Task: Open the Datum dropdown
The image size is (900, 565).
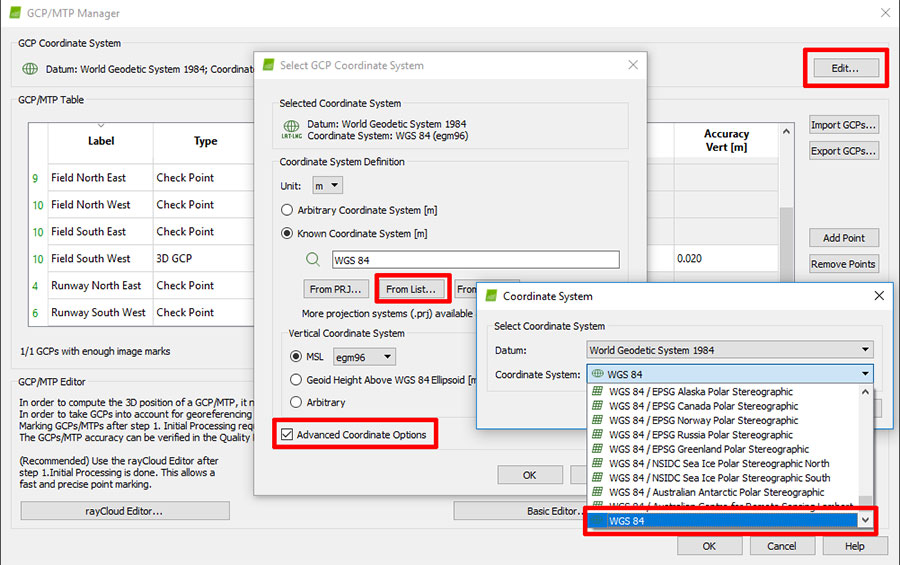Action: (x=729, y=350)
